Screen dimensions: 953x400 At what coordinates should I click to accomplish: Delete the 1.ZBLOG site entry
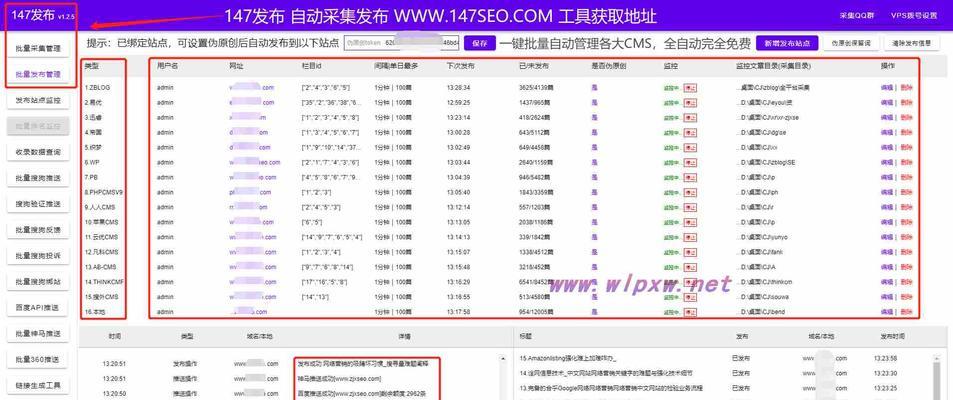pyautogui.click(x=906, y=88)
